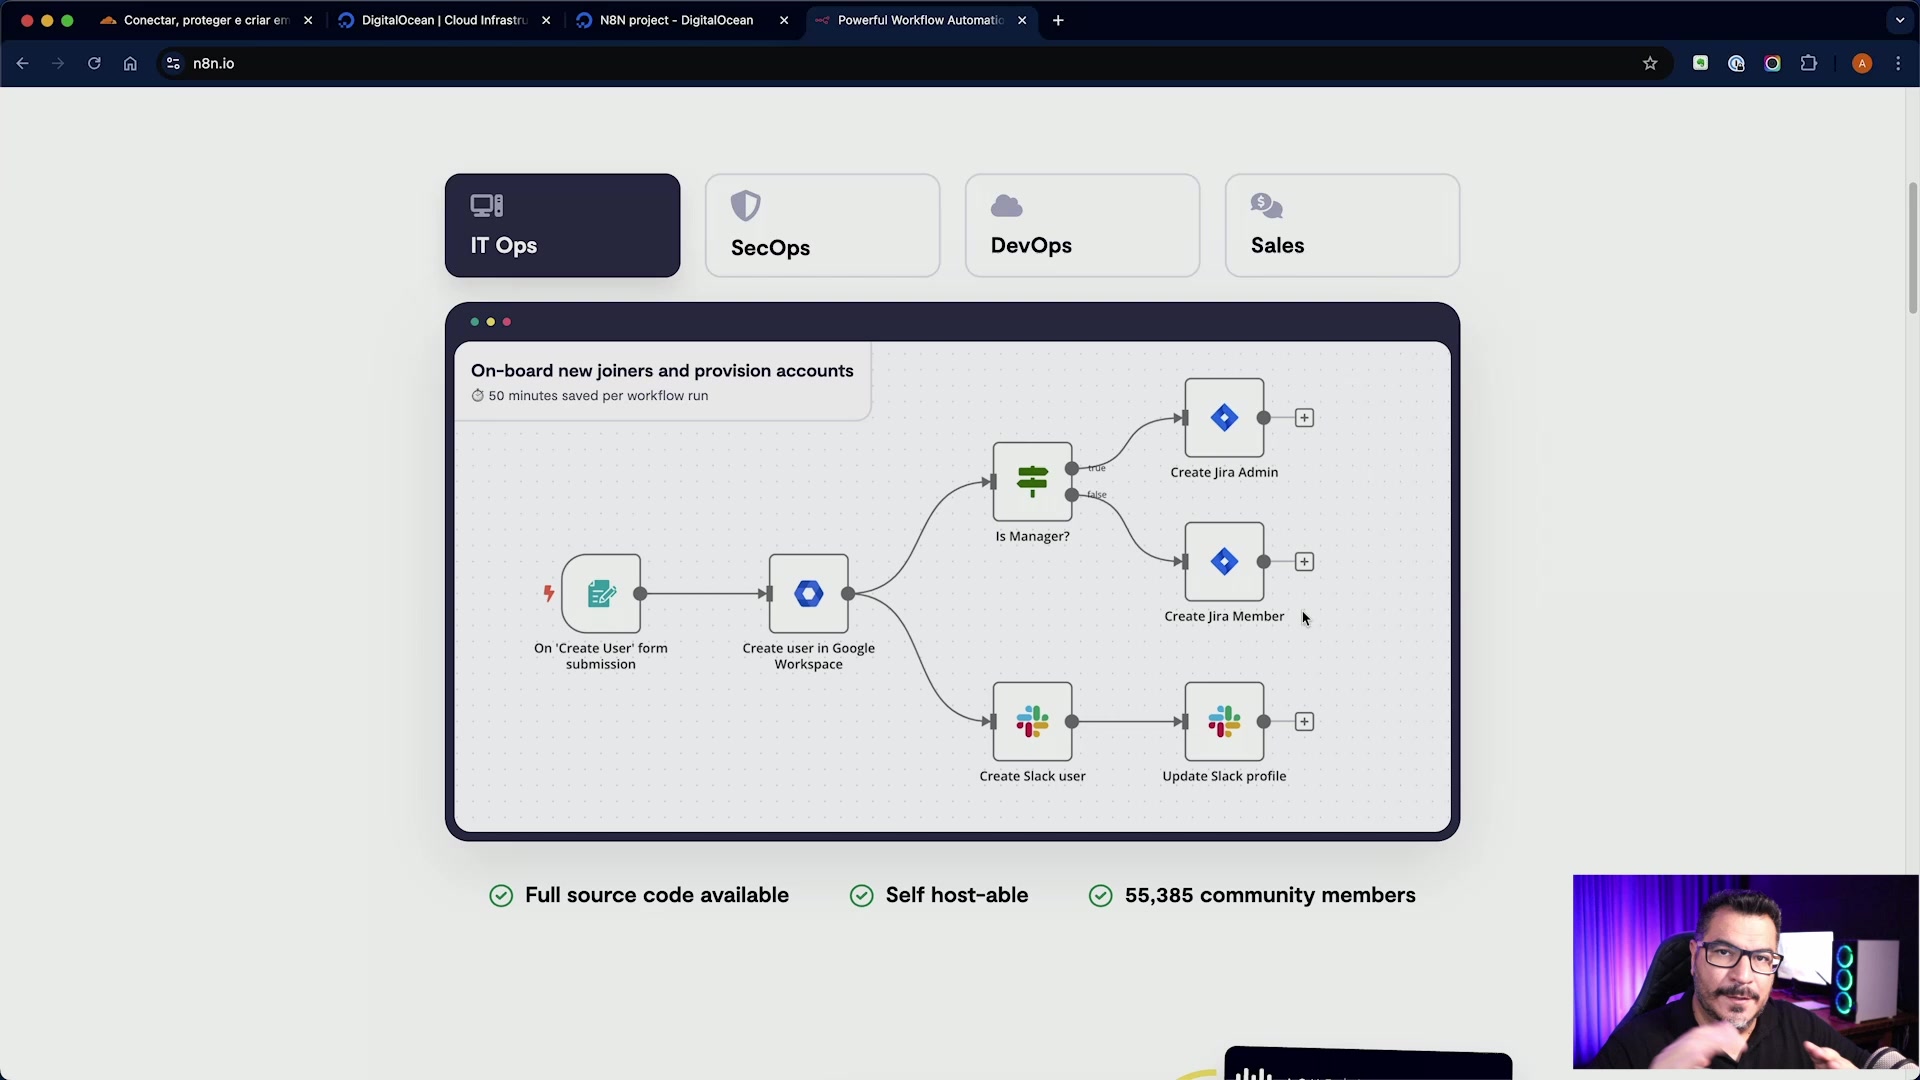Viewport: 1920px width, 1080px height.
Task: Open a new browser tab
Action: pos(1058,20)
